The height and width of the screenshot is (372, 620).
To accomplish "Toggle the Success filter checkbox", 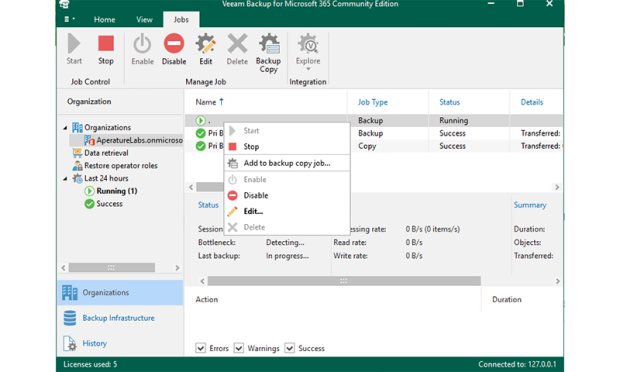I will click(290, 348).
